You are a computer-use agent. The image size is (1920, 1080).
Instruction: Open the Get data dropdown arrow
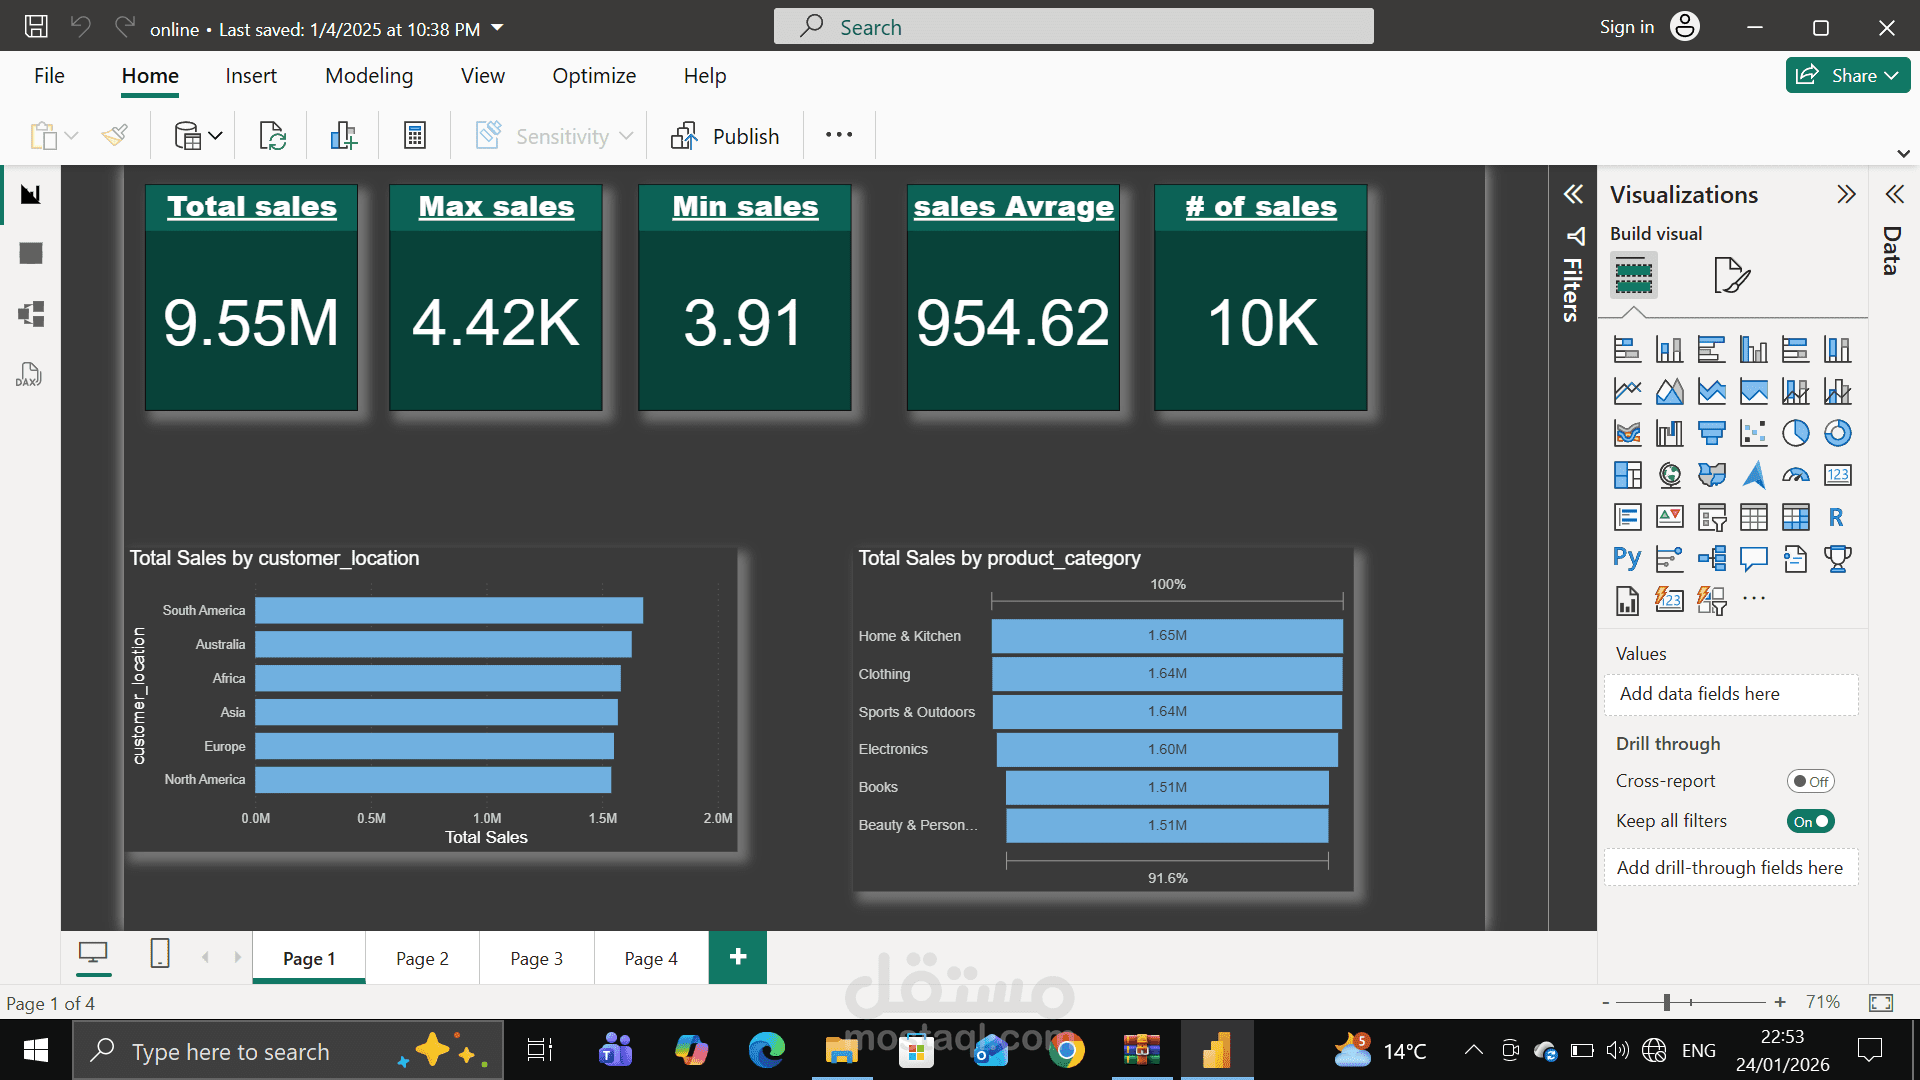(214, 135)
